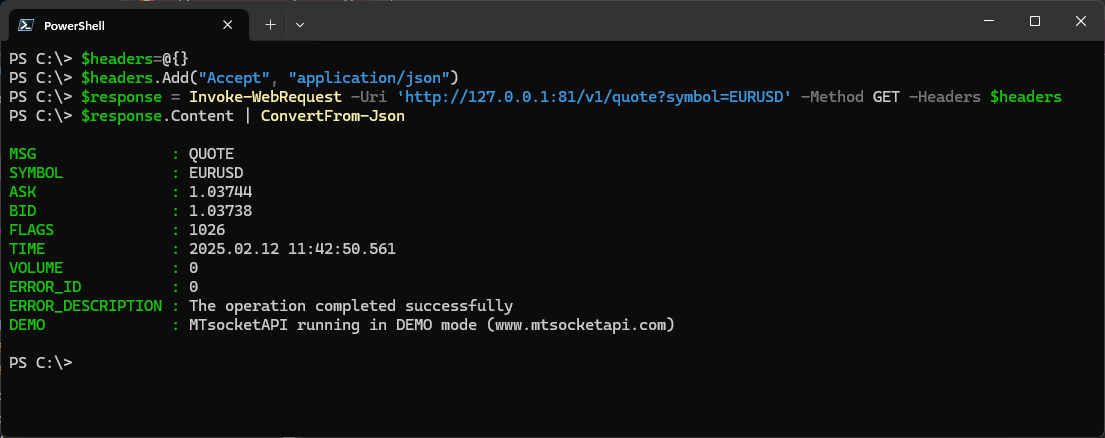Click the PowerShell icon in the tab
This screenshot has height=438, width=1105.
tap(27, 25)
